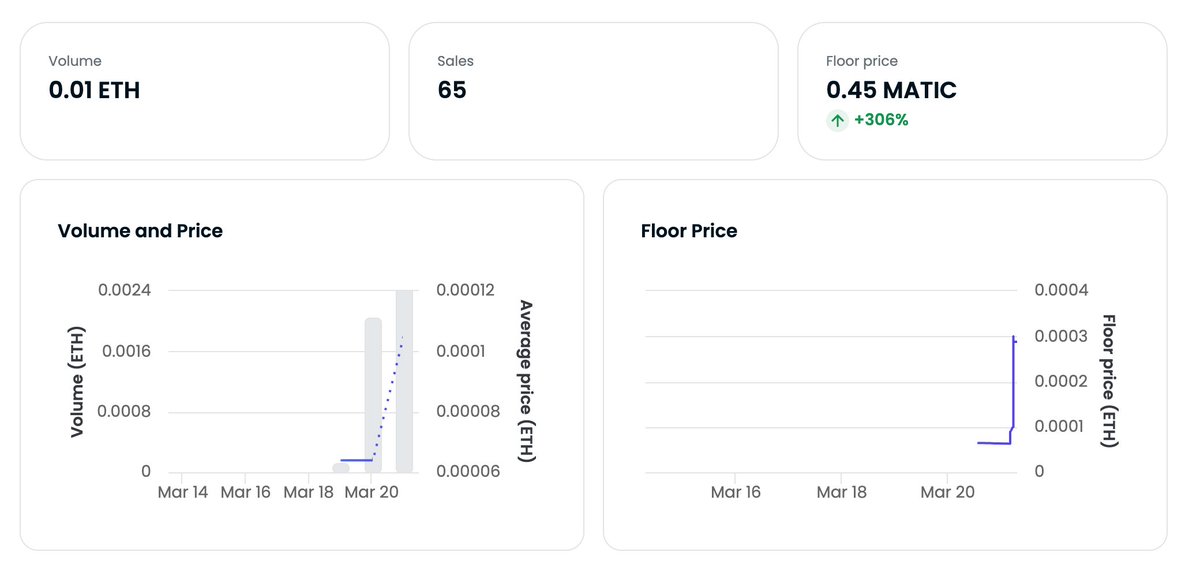Click the Mar 20 volume bar
1200x567 pixels.
(373, 395)
